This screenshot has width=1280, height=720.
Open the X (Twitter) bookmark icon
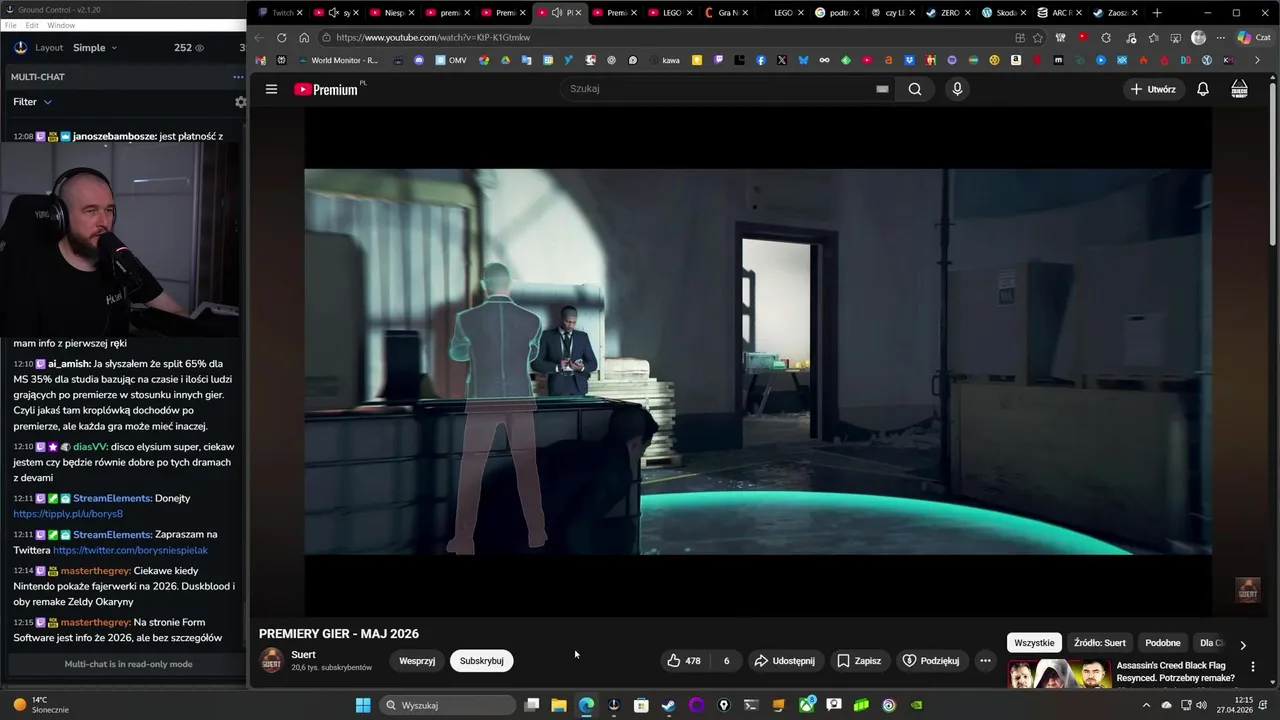(x=781, y=60)
